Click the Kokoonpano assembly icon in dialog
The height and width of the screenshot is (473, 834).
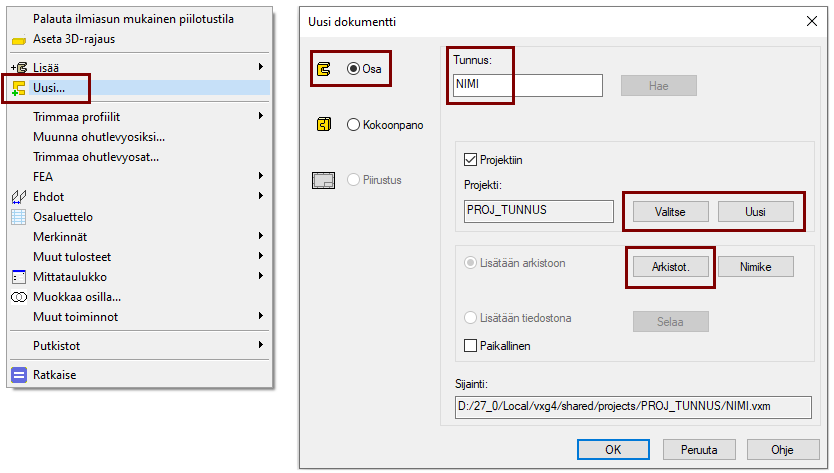[x=324, y=125]
